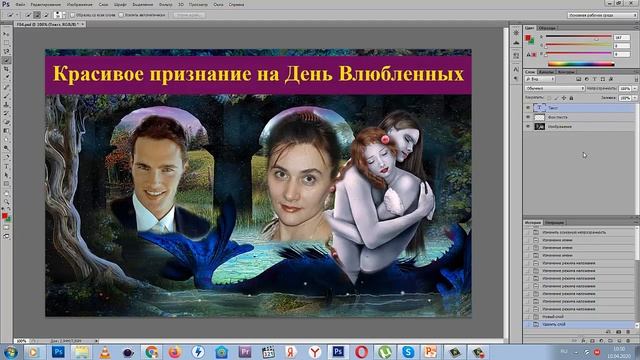The width and height of the screenshot is (640, 360).
Task: Select the Eraser tool
Action: coord(6,122)
